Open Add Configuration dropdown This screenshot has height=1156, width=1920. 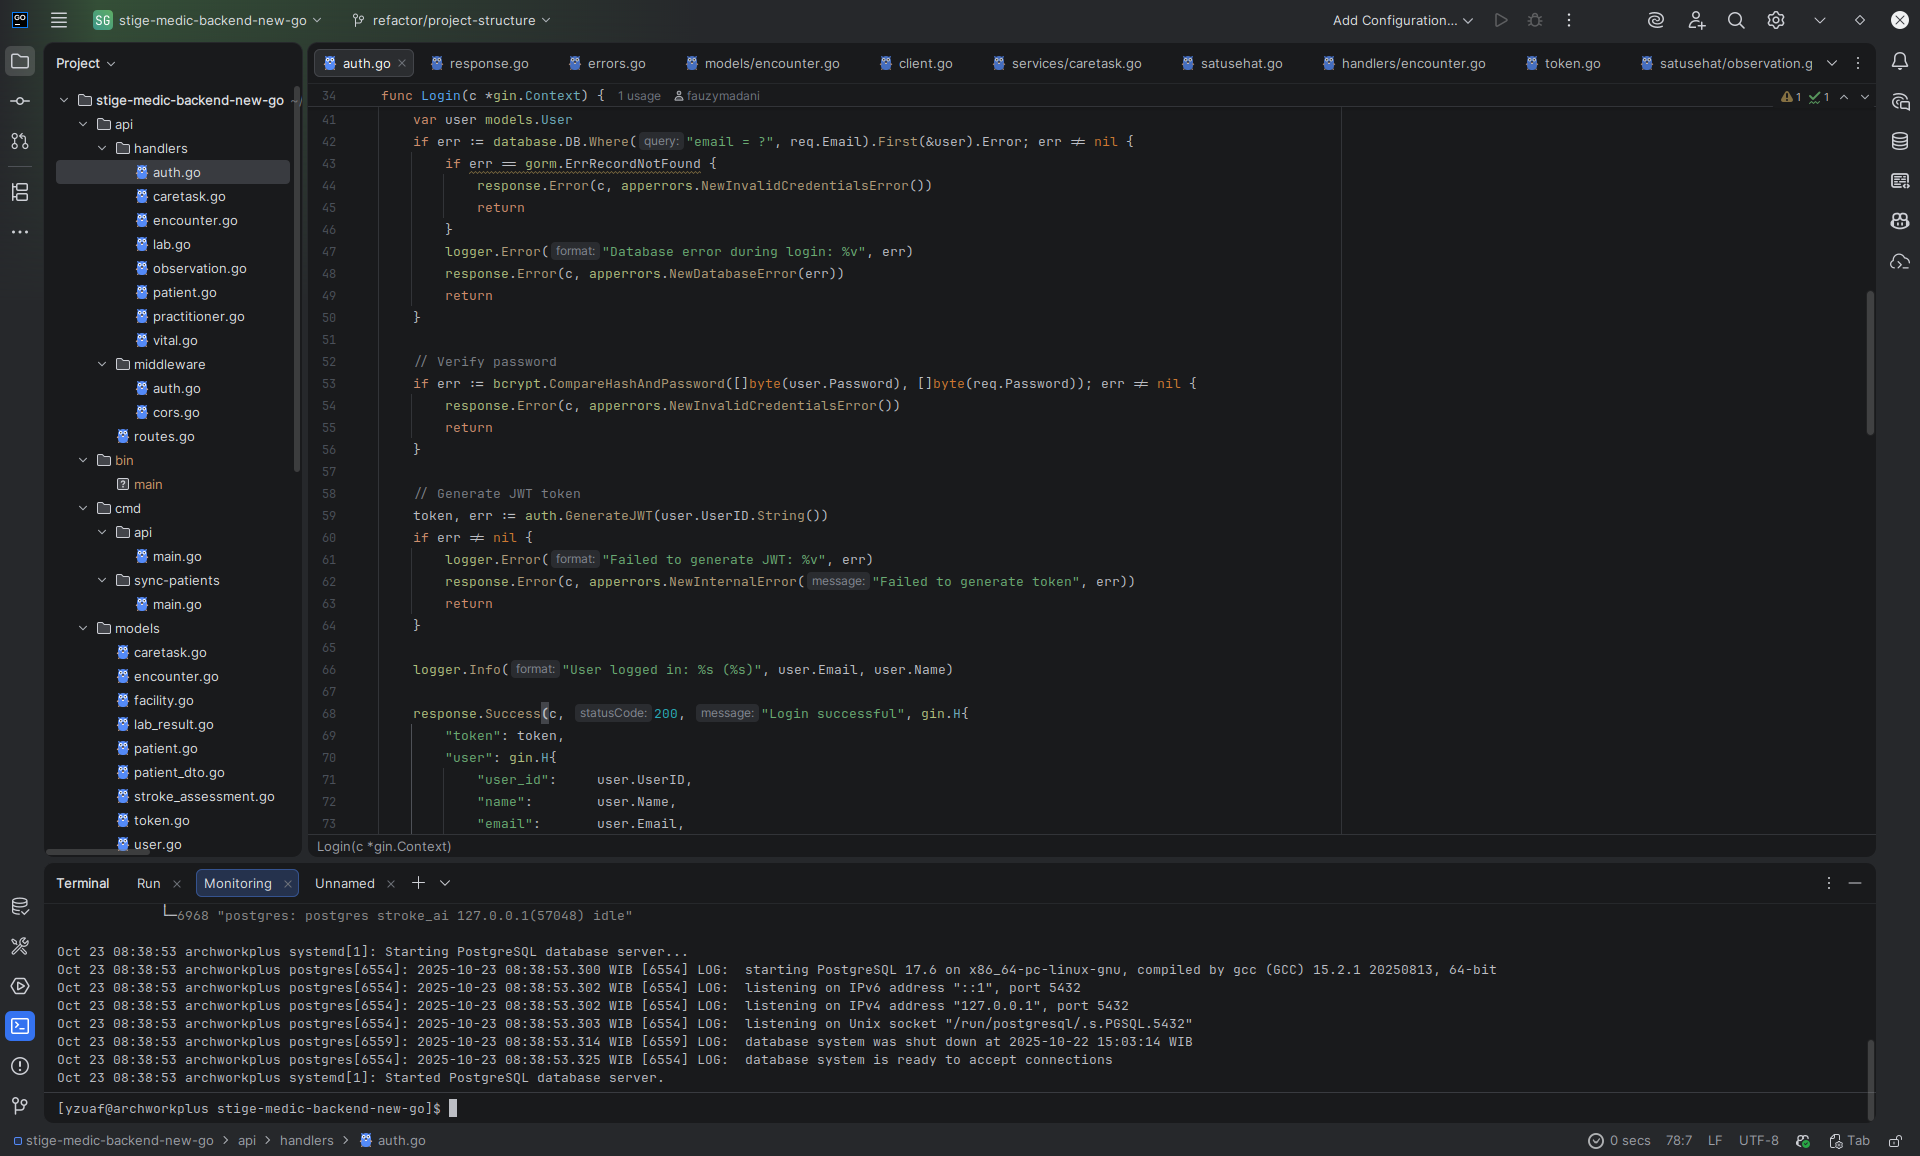(x=1402, y=20)
